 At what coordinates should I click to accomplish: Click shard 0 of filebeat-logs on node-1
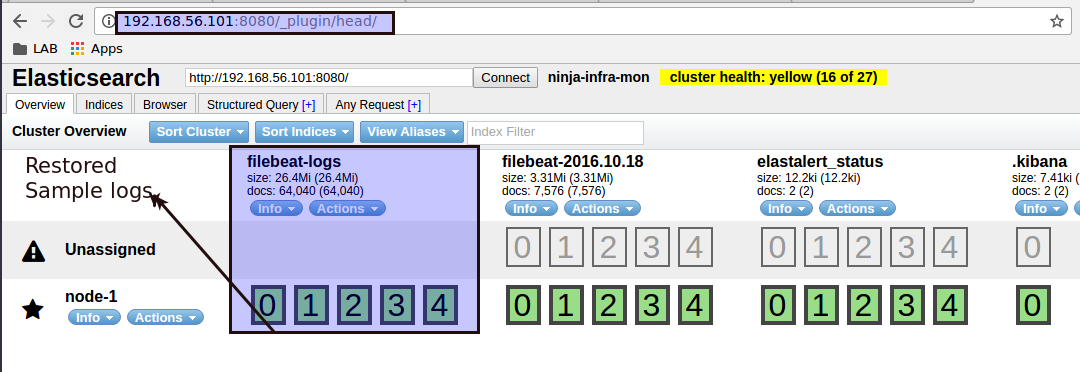coord(267,305)
